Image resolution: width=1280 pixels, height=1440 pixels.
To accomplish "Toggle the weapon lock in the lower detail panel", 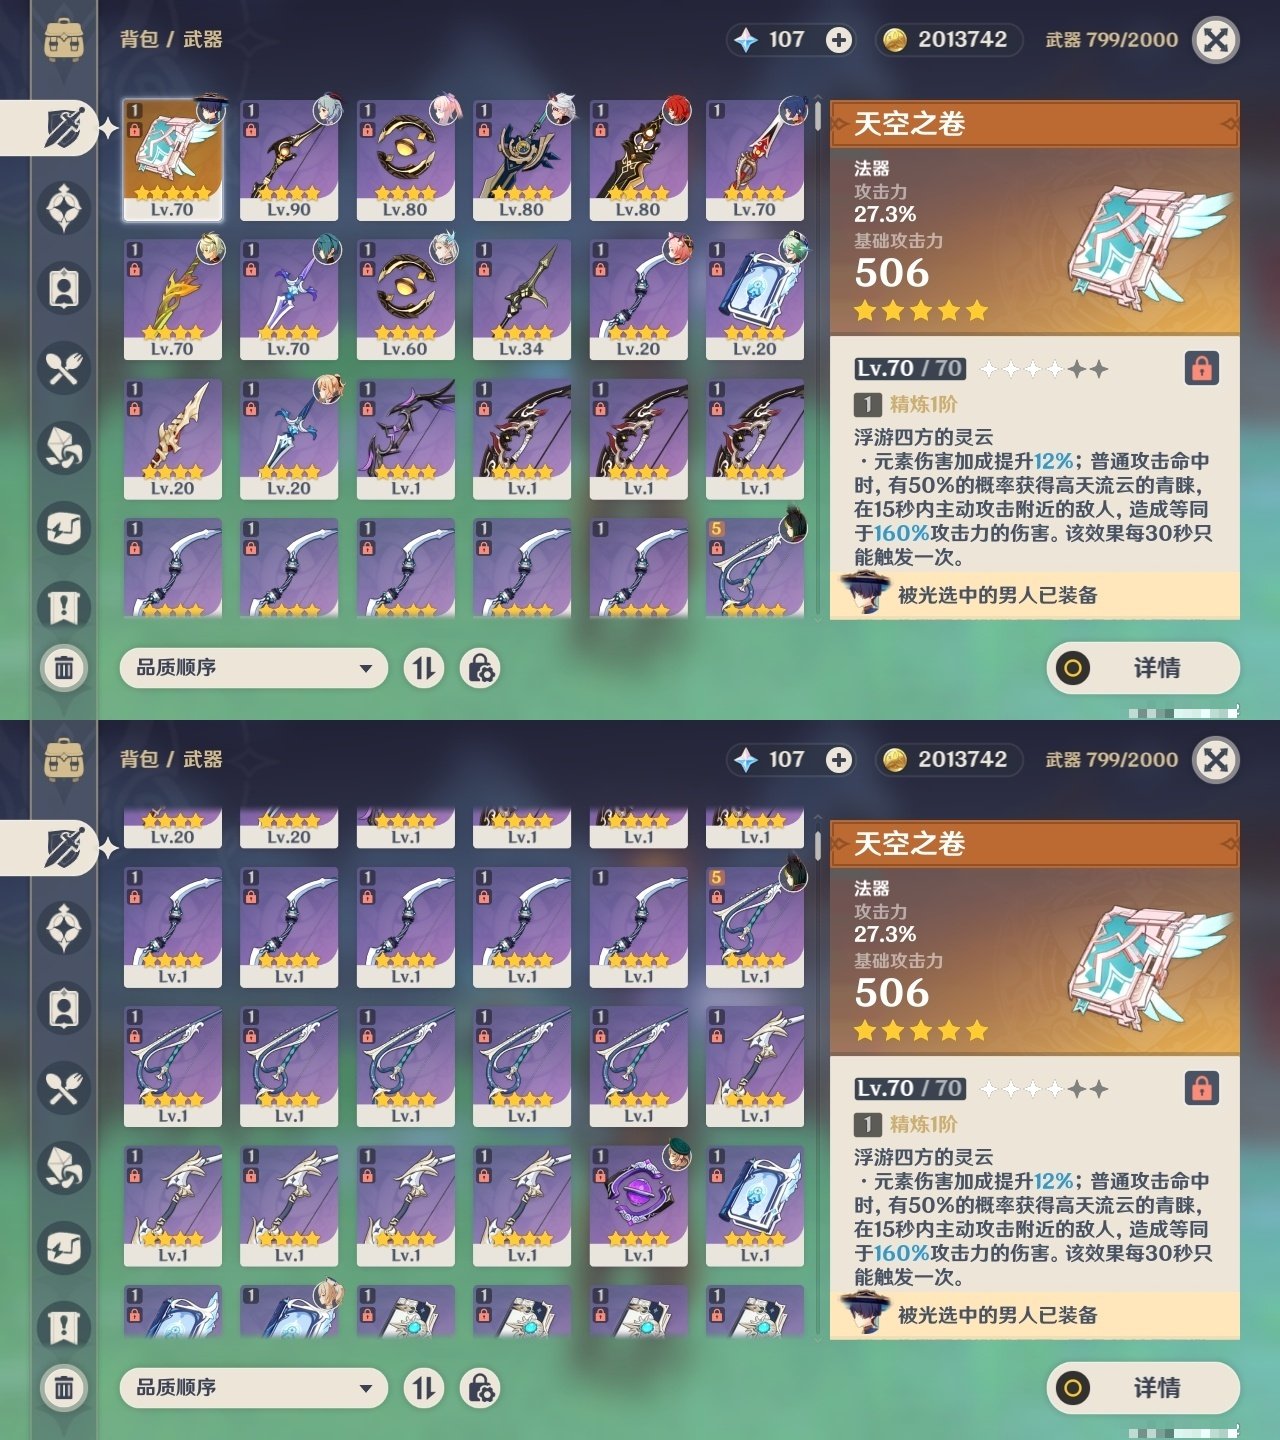I will 1201,1088.
